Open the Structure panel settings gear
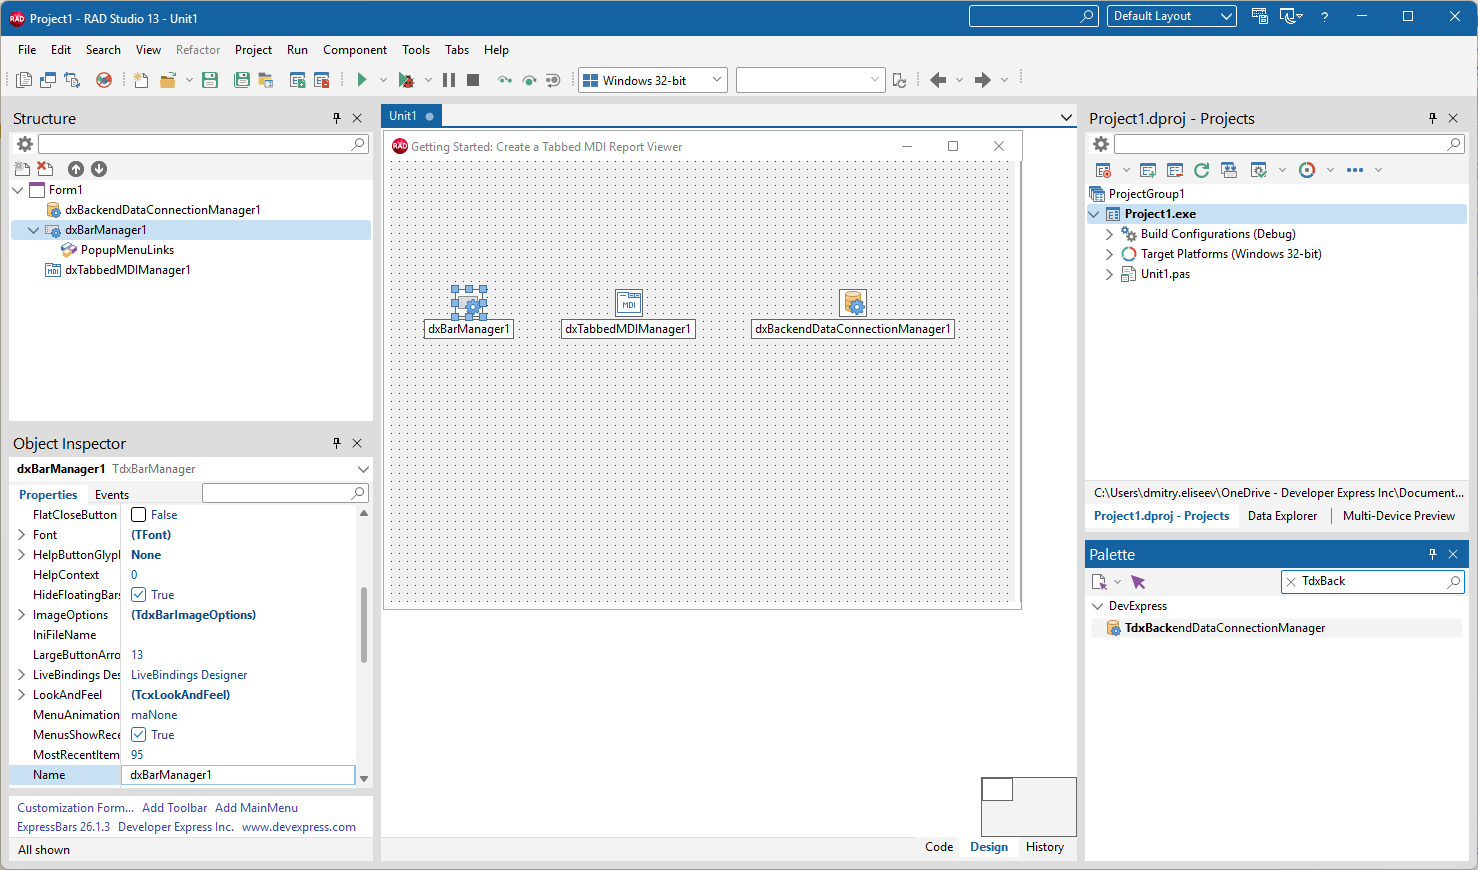The width and height of the screenshot is (1478, 870). (x=25, y=144)
